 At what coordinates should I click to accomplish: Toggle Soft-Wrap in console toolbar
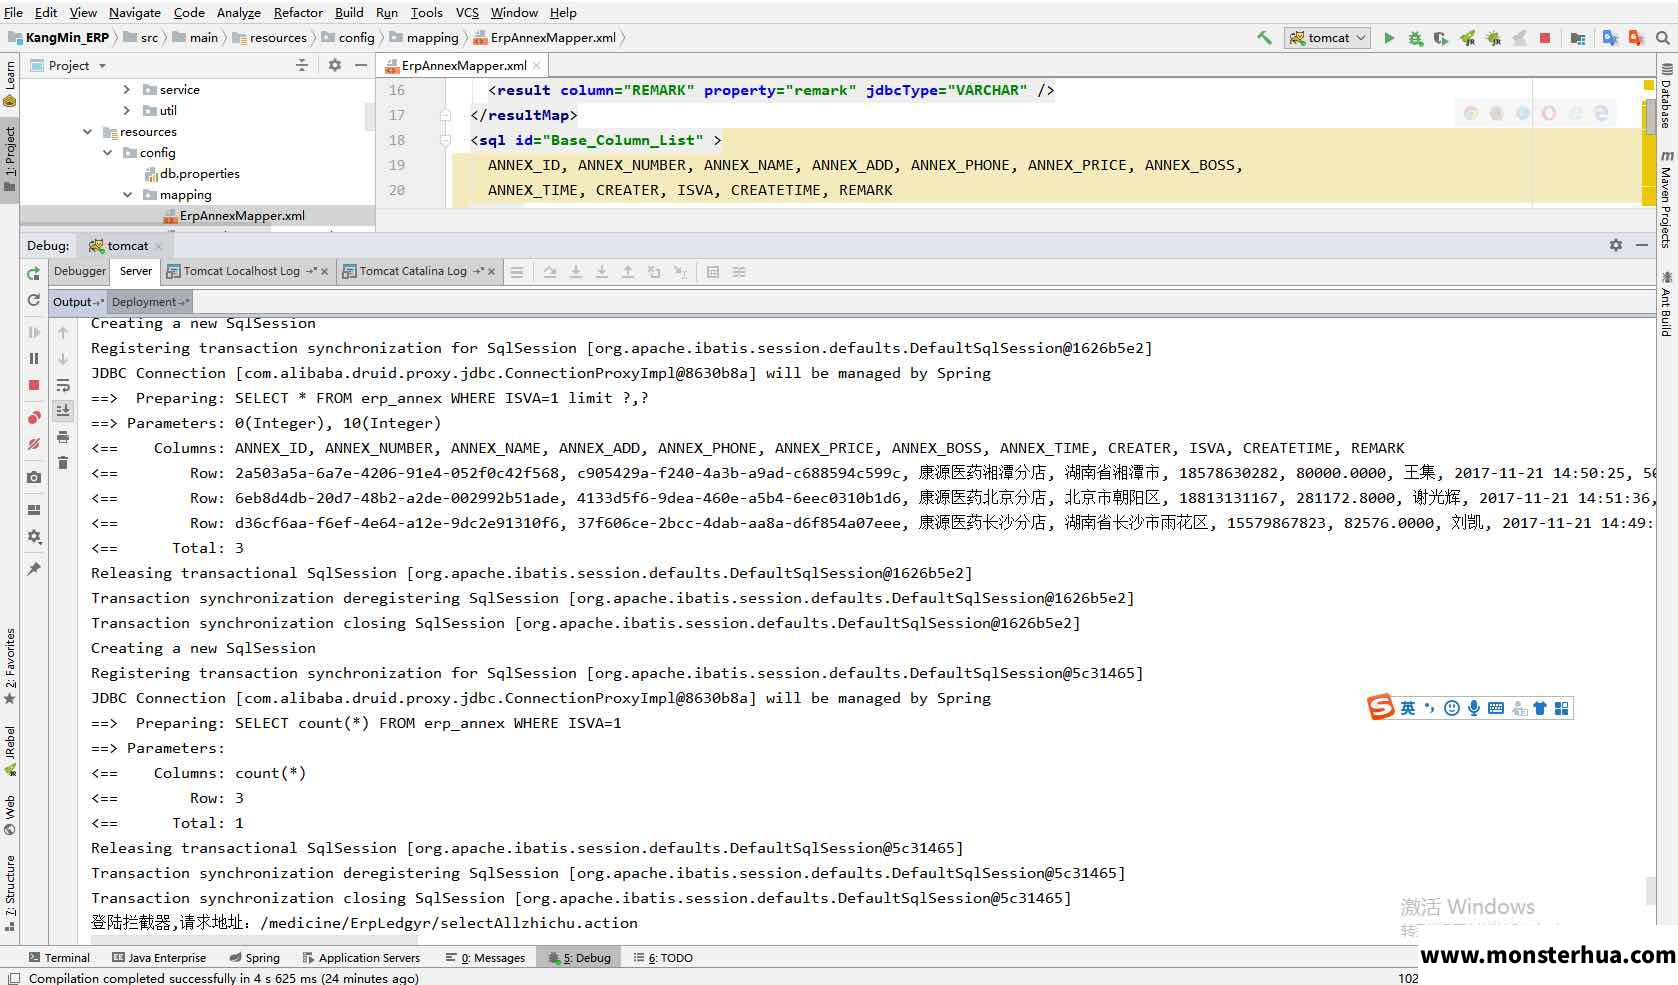tap(63, 385)
